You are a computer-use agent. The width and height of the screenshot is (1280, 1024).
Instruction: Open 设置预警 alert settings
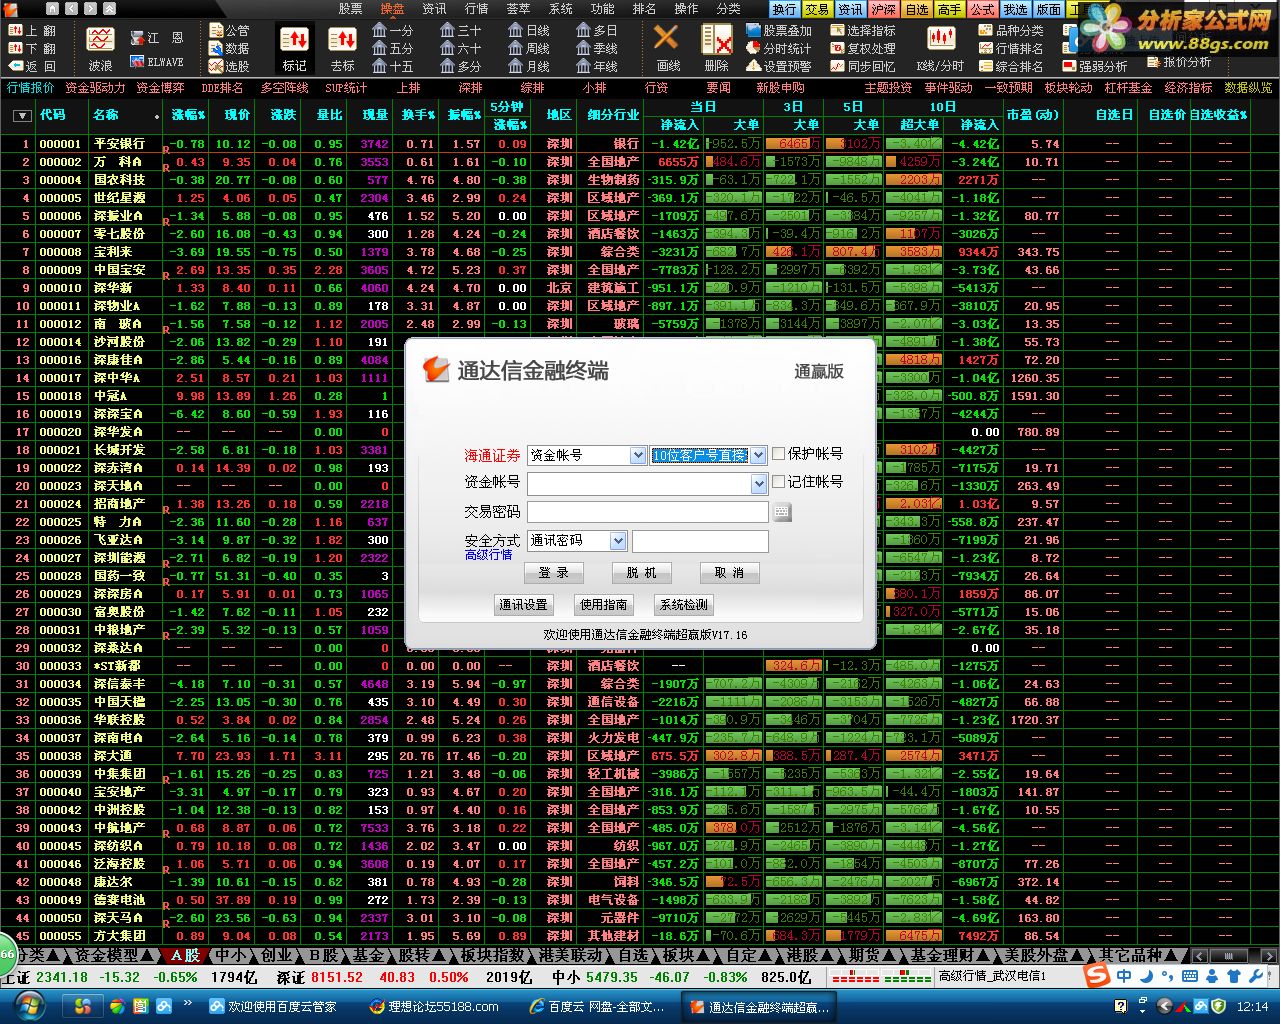(779, 66)
